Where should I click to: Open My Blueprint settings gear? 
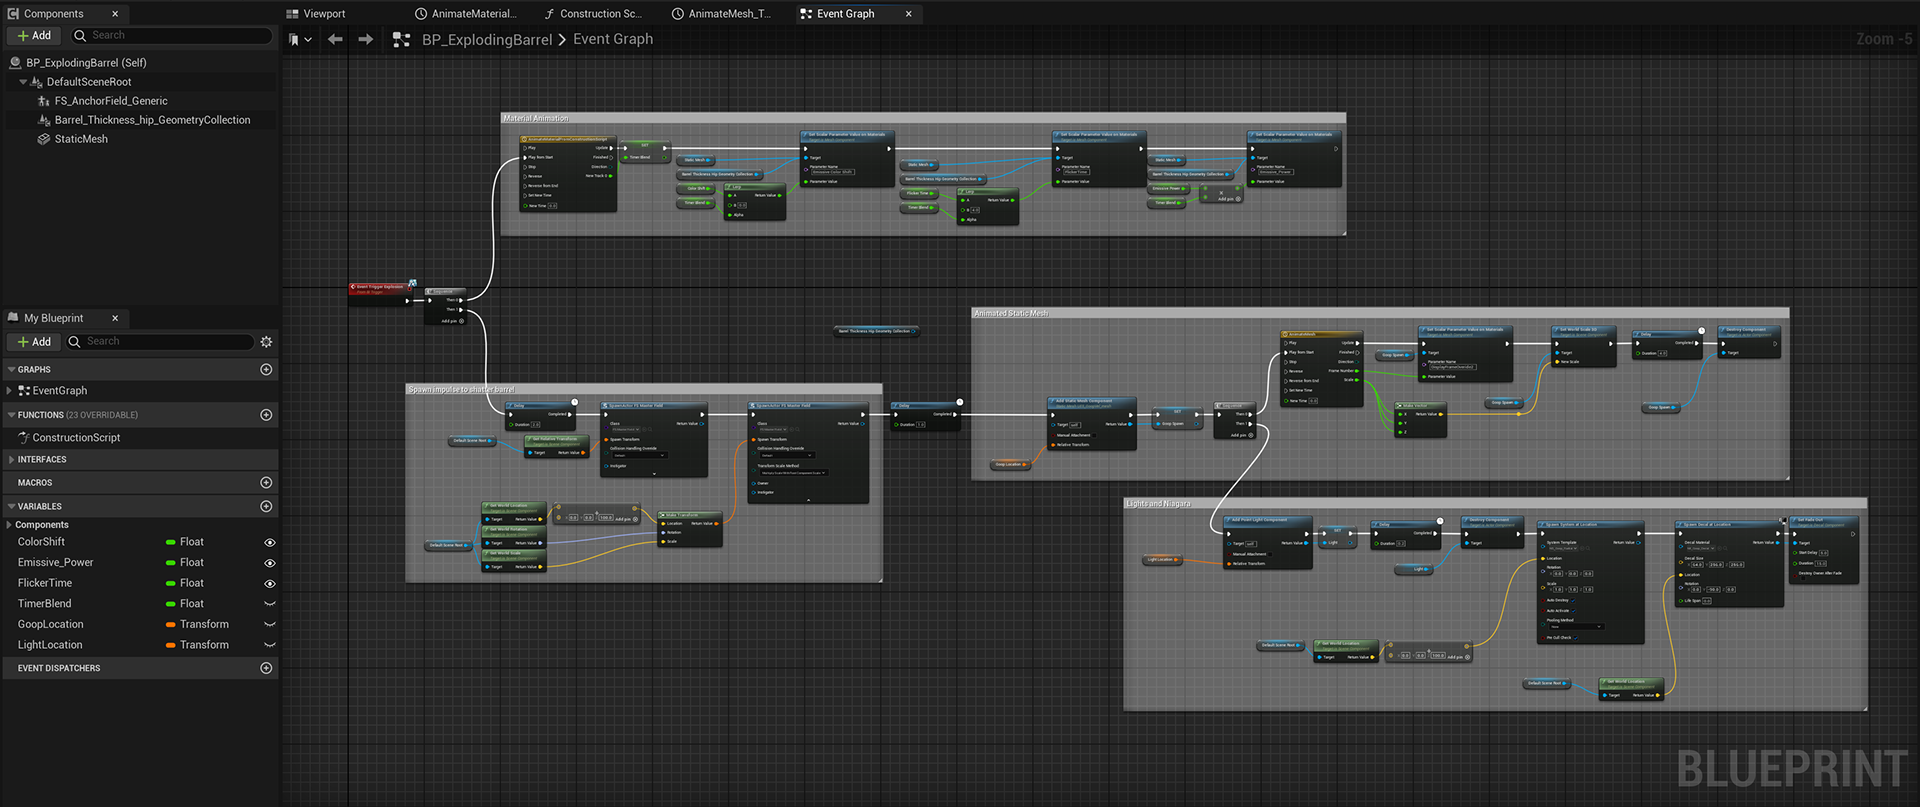(x=266, y=342)
